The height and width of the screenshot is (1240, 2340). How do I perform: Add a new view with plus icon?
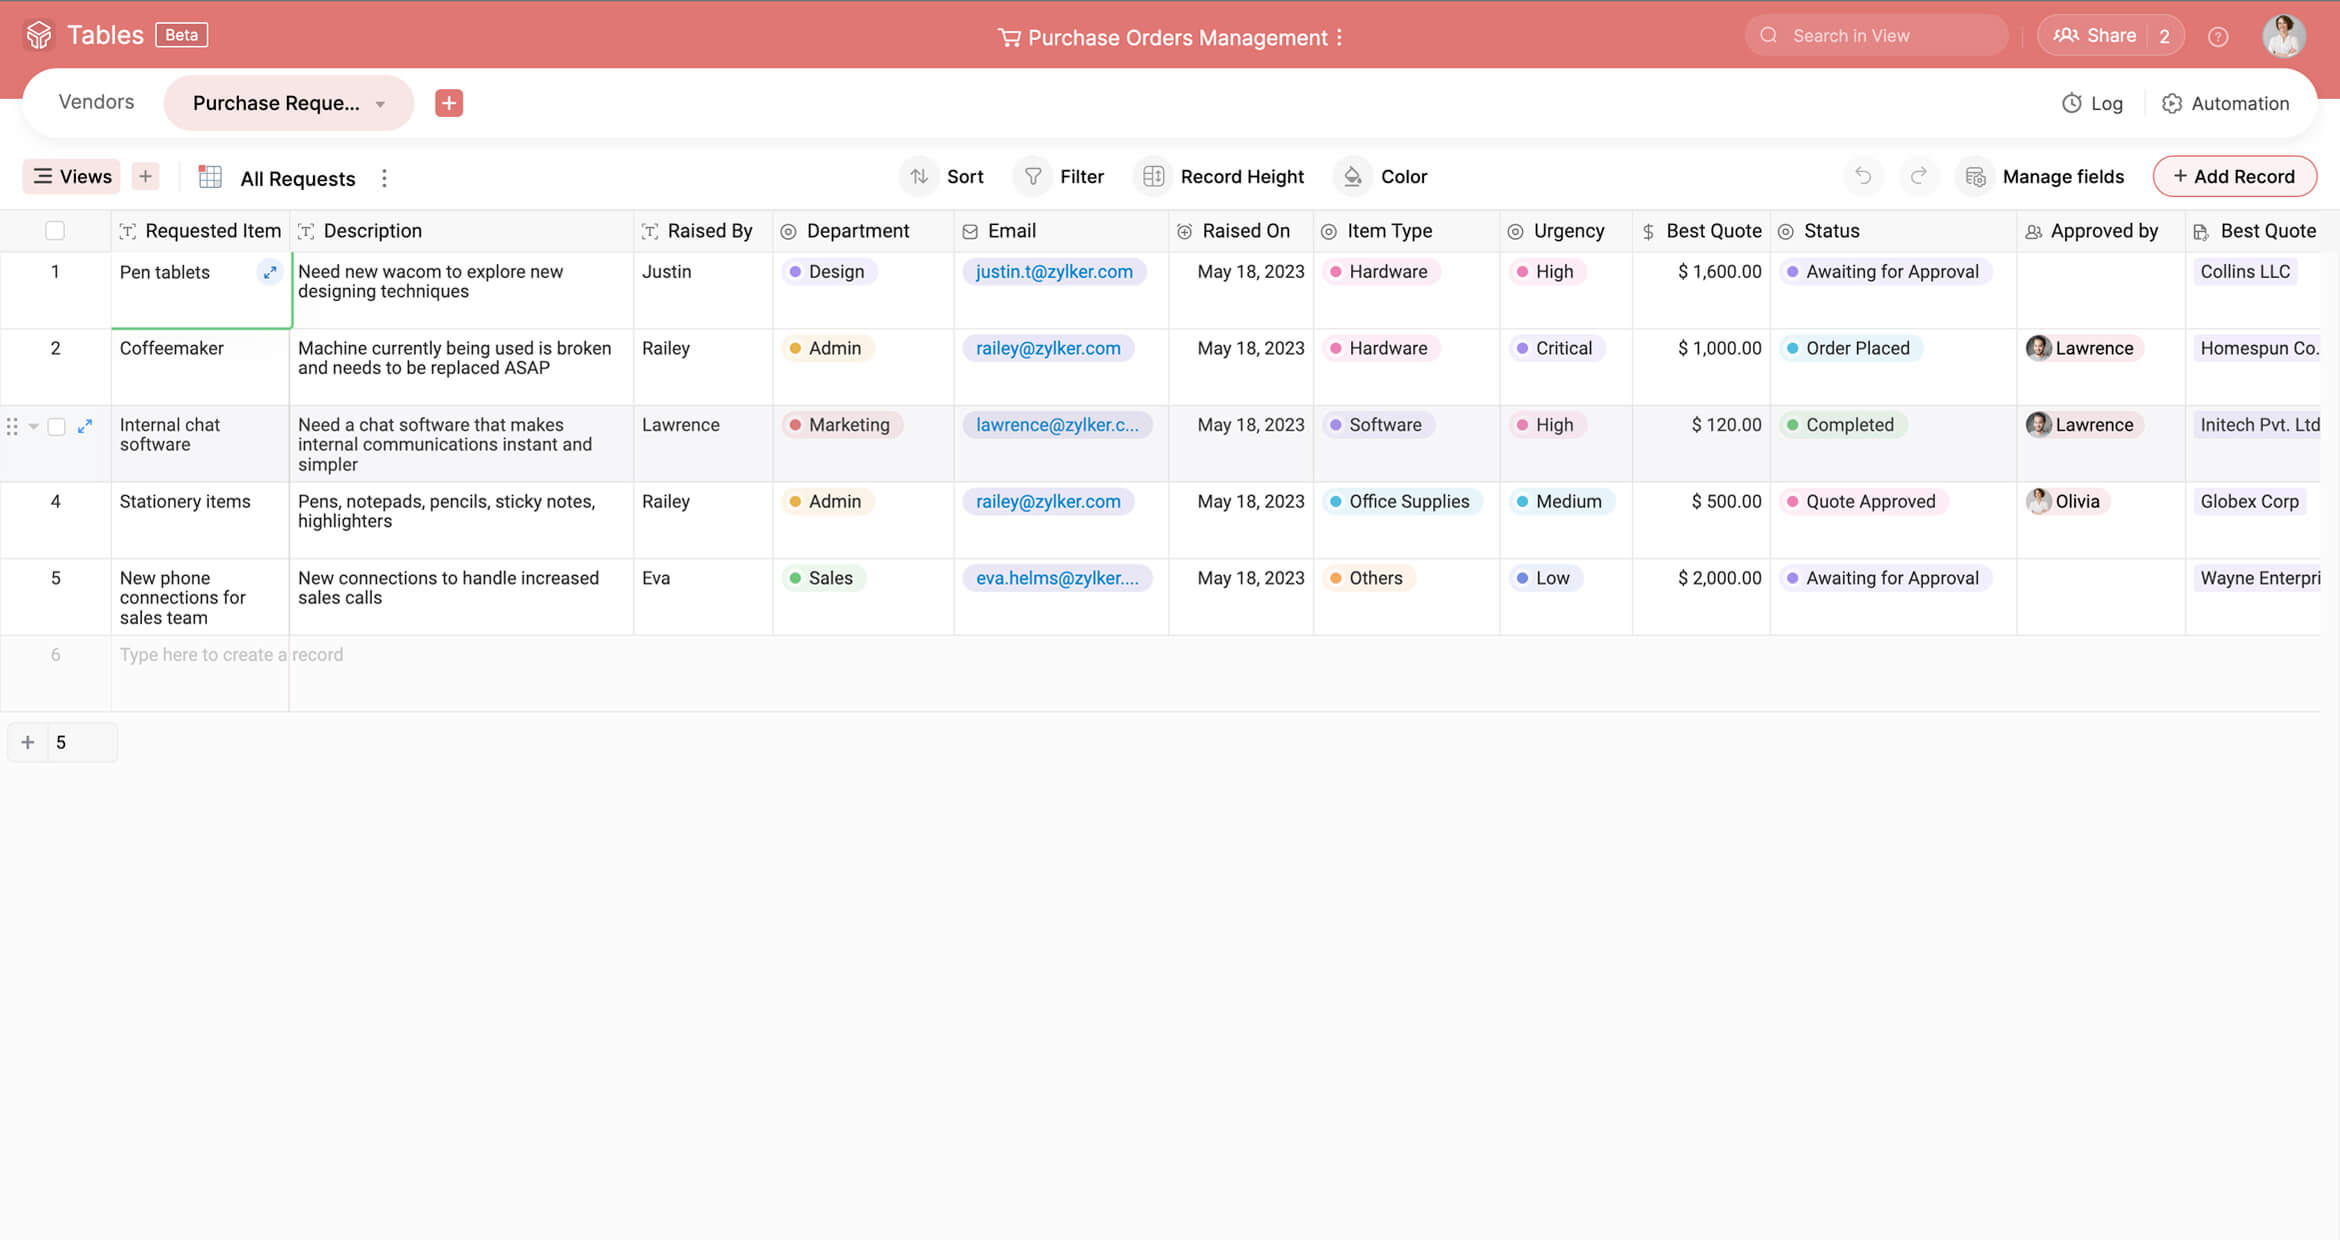(x=146, y=176)
